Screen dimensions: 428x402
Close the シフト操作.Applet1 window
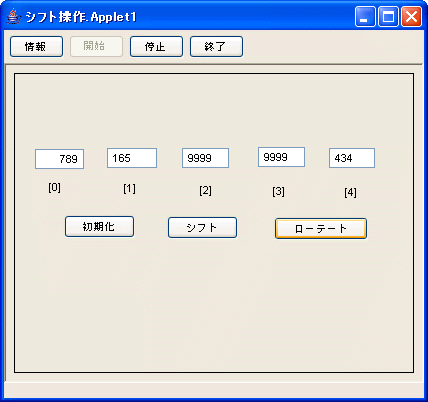point(411,16)
